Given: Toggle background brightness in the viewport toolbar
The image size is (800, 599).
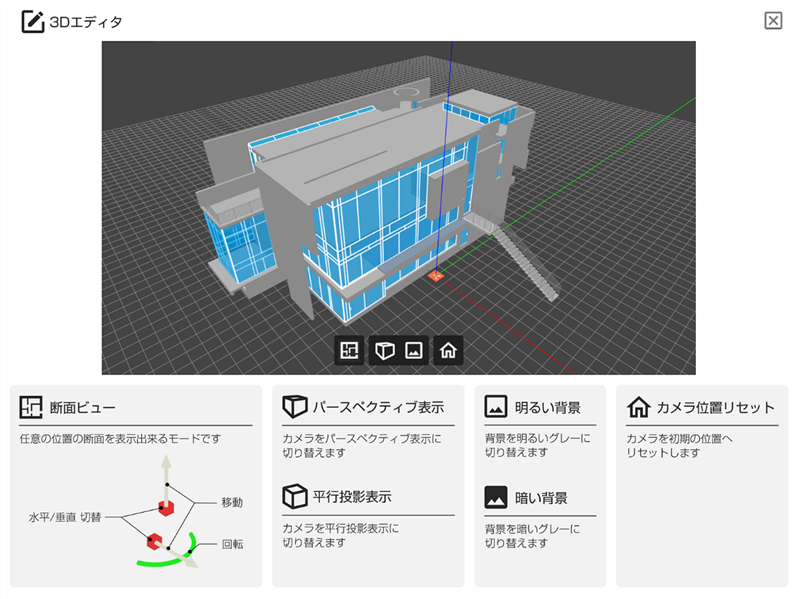Looking at the screenshot, I should (x=413, y=351).
